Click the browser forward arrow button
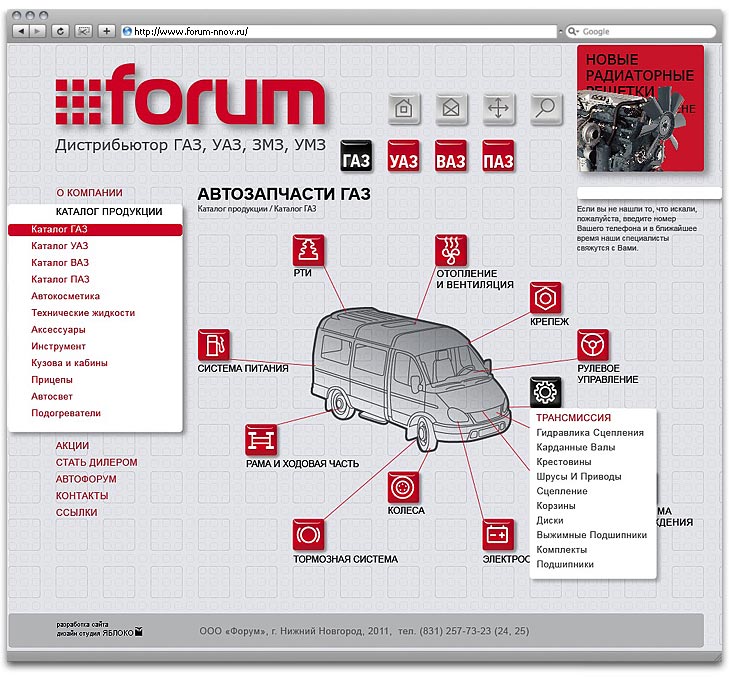 click(x=37, y=31)
